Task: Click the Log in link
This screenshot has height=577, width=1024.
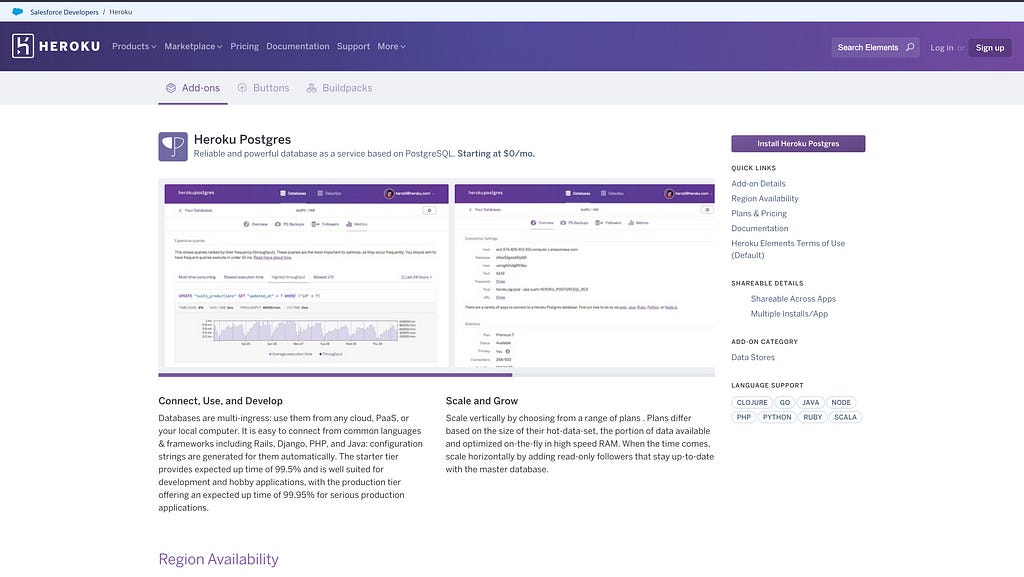Action: (941, 48)
